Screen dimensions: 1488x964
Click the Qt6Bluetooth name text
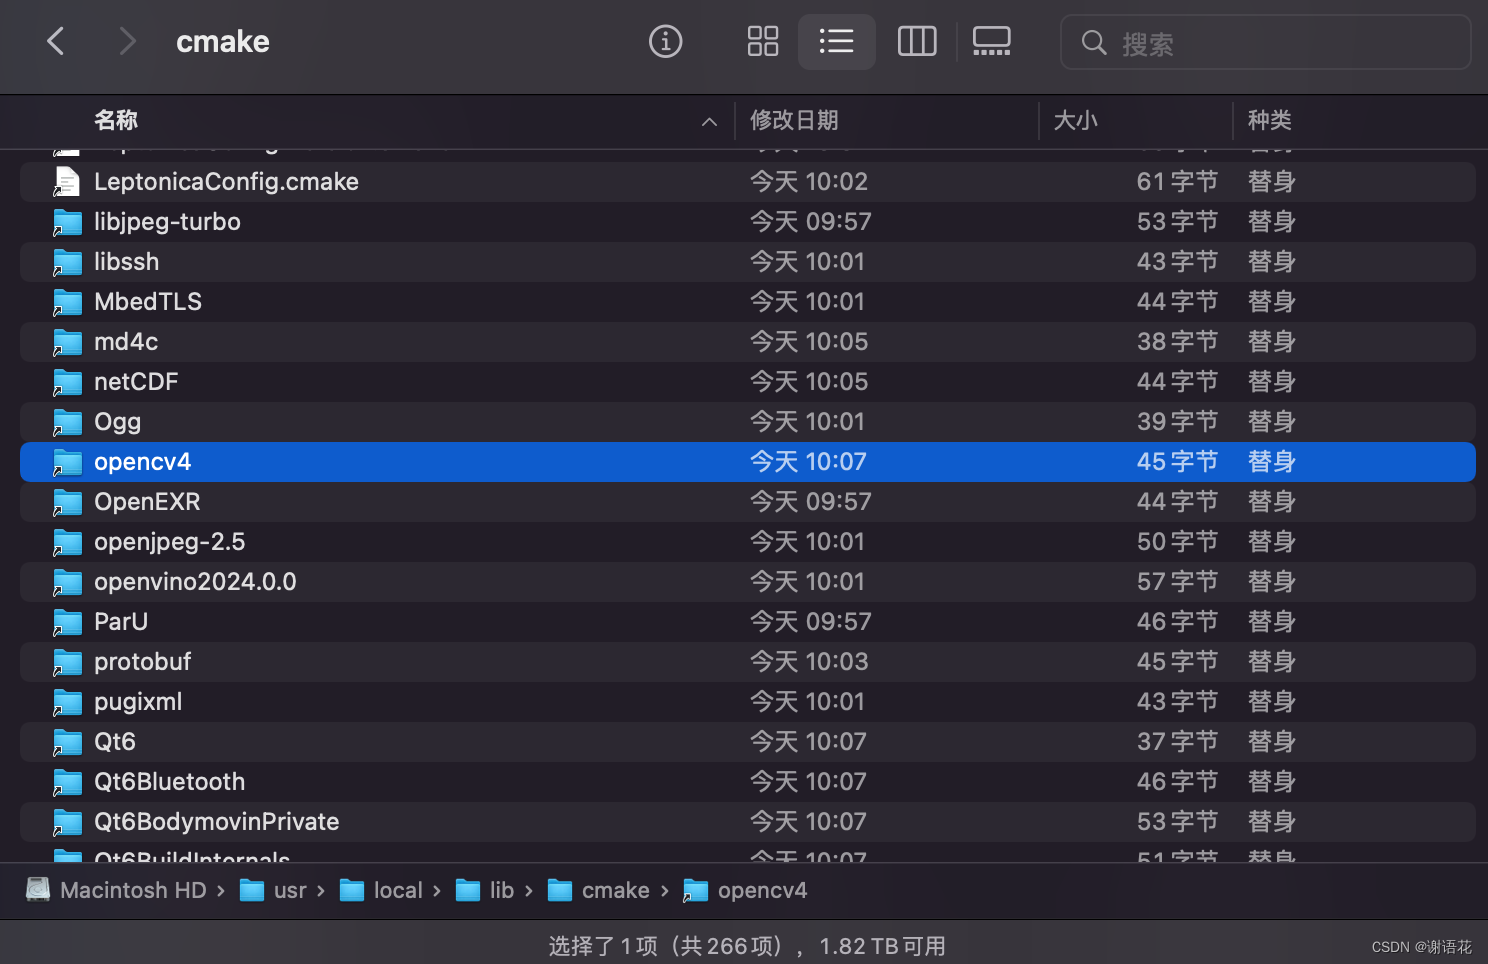click(x=169, y=782)
